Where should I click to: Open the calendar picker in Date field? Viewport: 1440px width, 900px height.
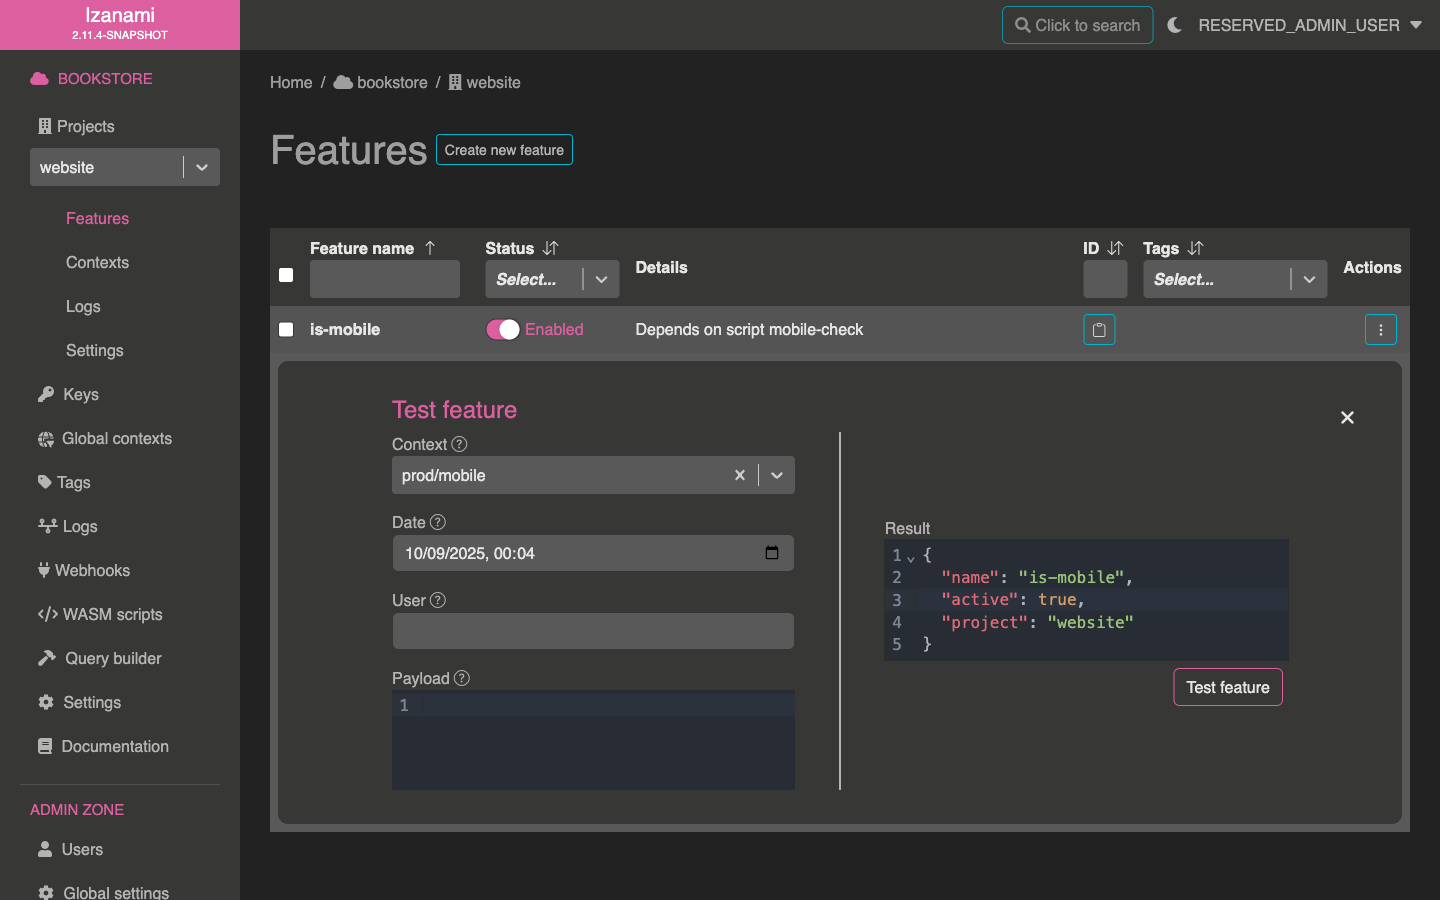(x=772, y=553)
